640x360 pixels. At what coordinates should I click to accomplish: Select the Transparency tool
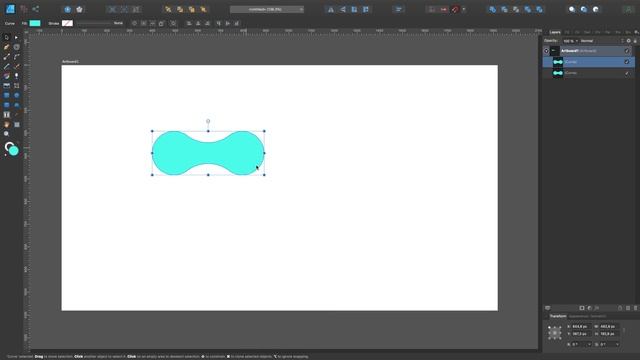point(16,76)
